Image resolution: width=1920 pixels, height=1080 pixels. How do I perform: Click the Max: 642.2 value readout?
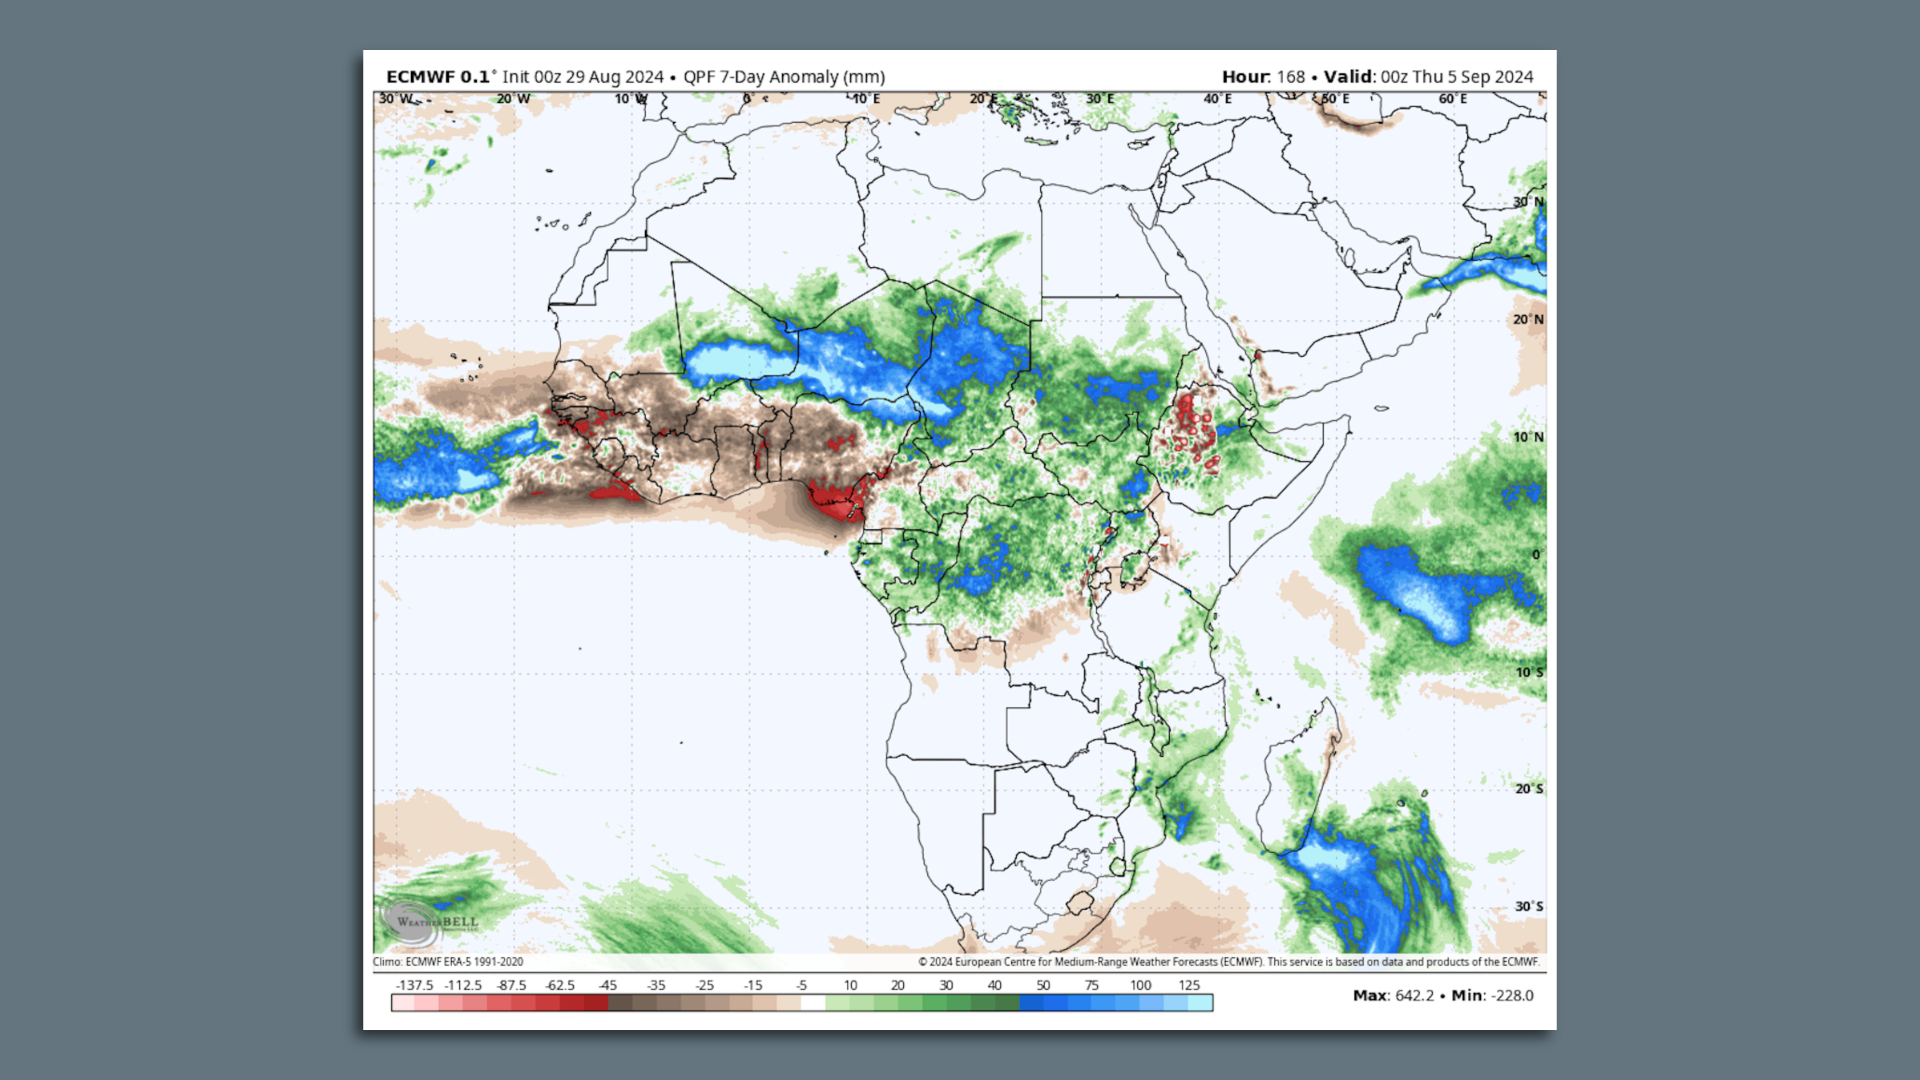click(x=1395, y=996)
